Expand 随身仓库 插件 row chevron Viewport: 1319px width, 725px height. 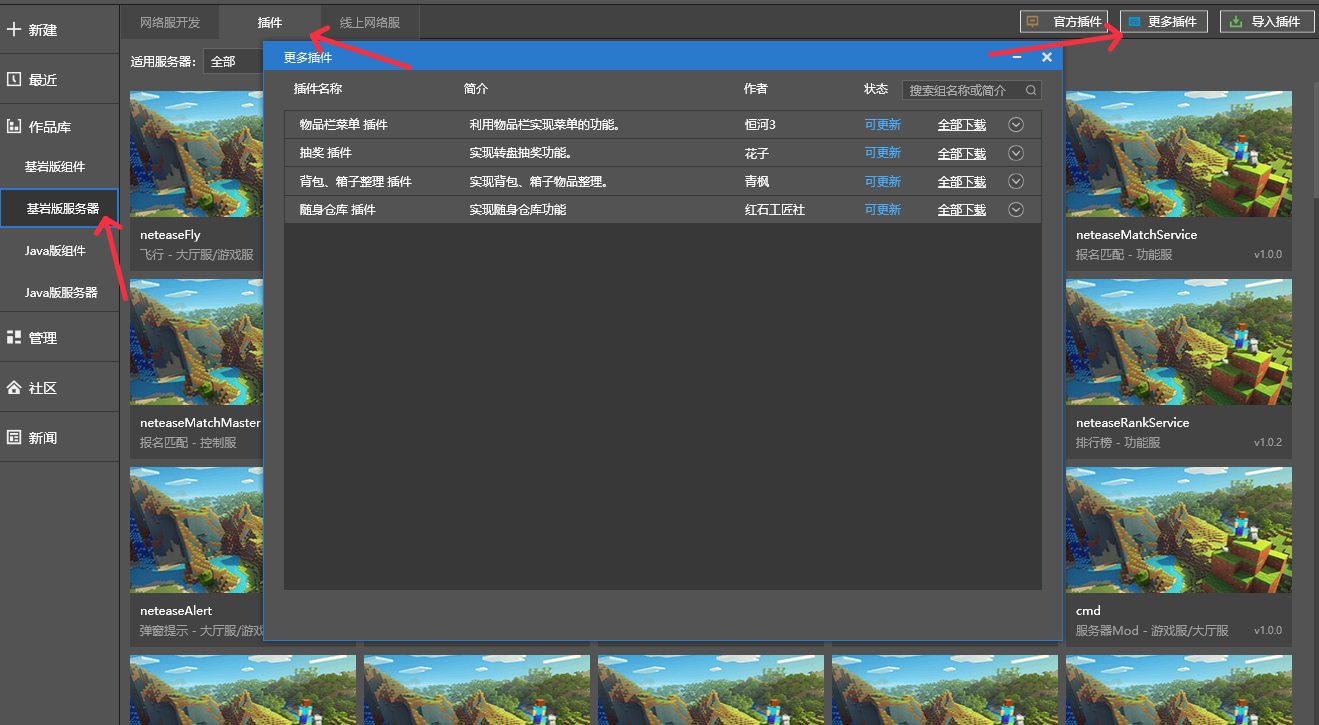1016,209
